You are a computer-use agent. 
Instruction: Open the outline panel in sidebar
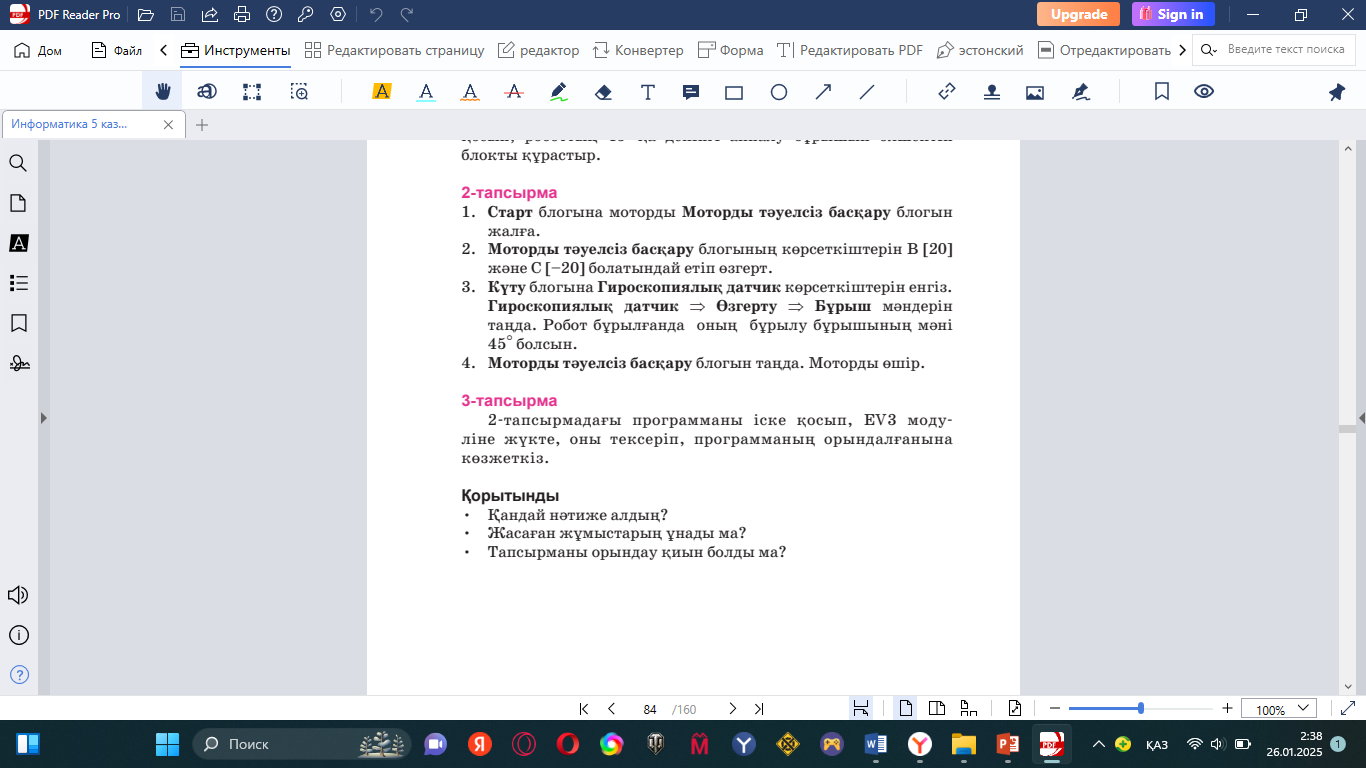(x=18, y=283)
